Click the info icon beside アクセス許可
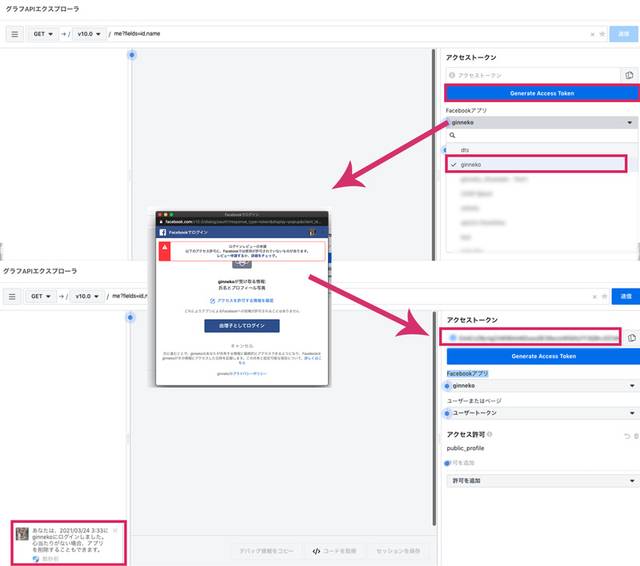The height and width of the screenshot is (566, 640). (489, 434)
